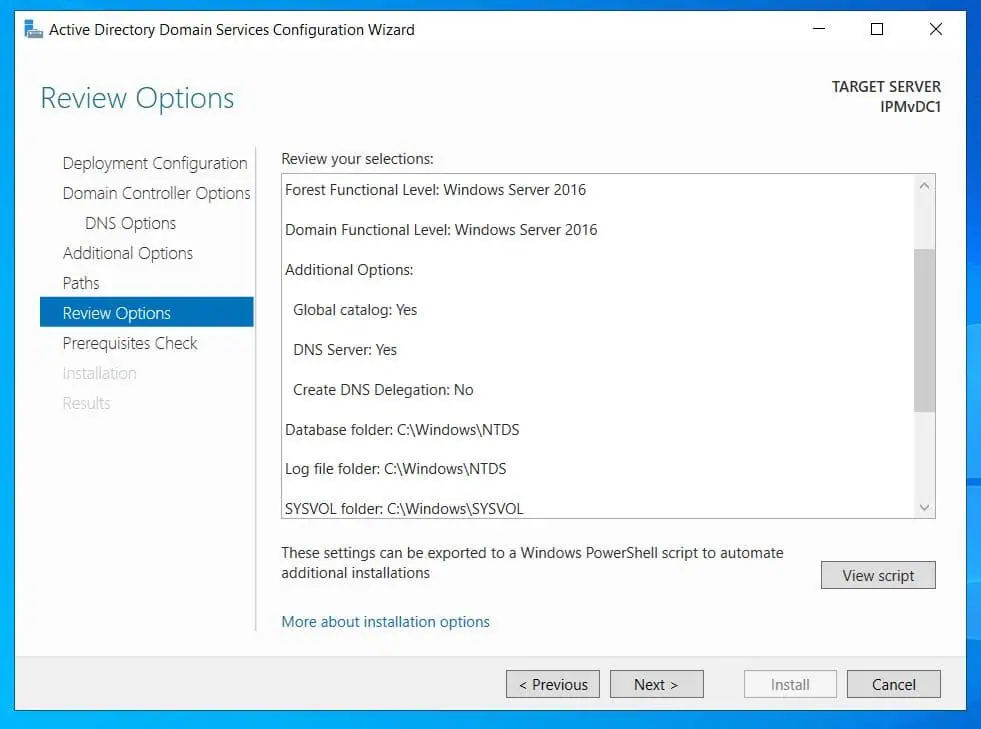Click the Global catalog: Yes line
The image size is (981, 729).
coord(355,310)
